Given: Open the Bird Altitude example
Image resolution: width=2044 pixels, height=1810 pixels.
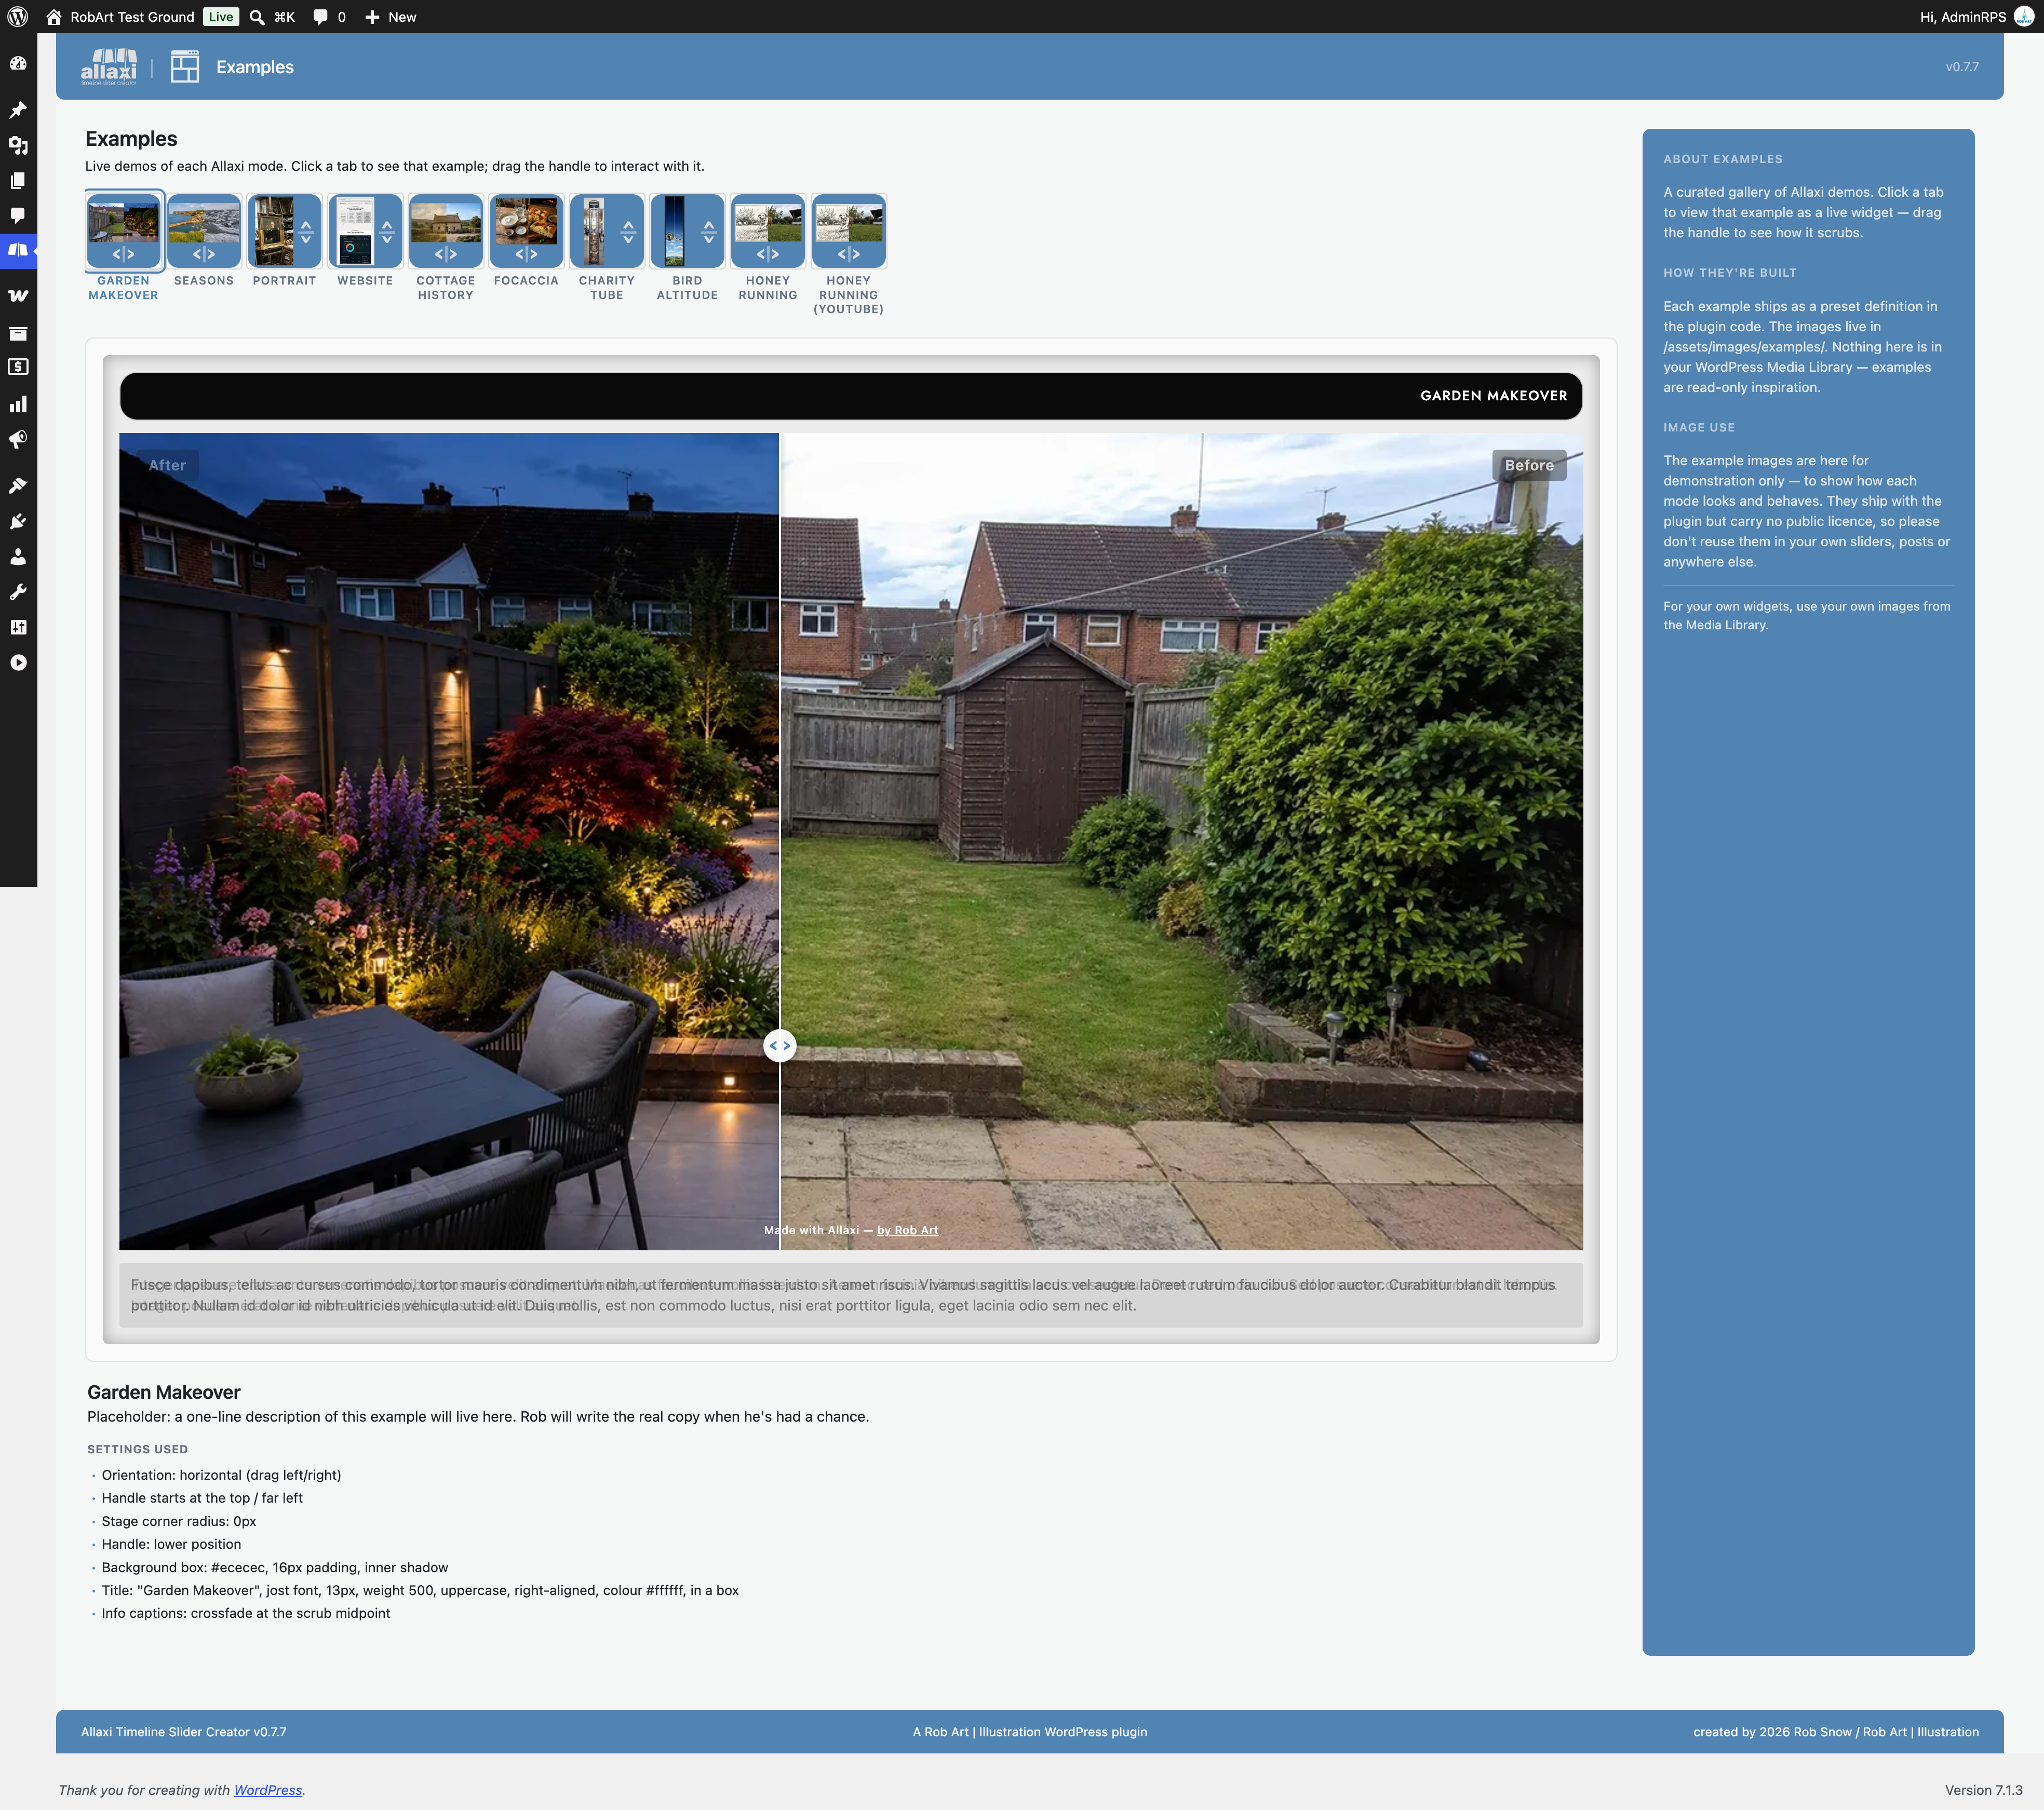Looking at the screenshot, I should [688, 247].
